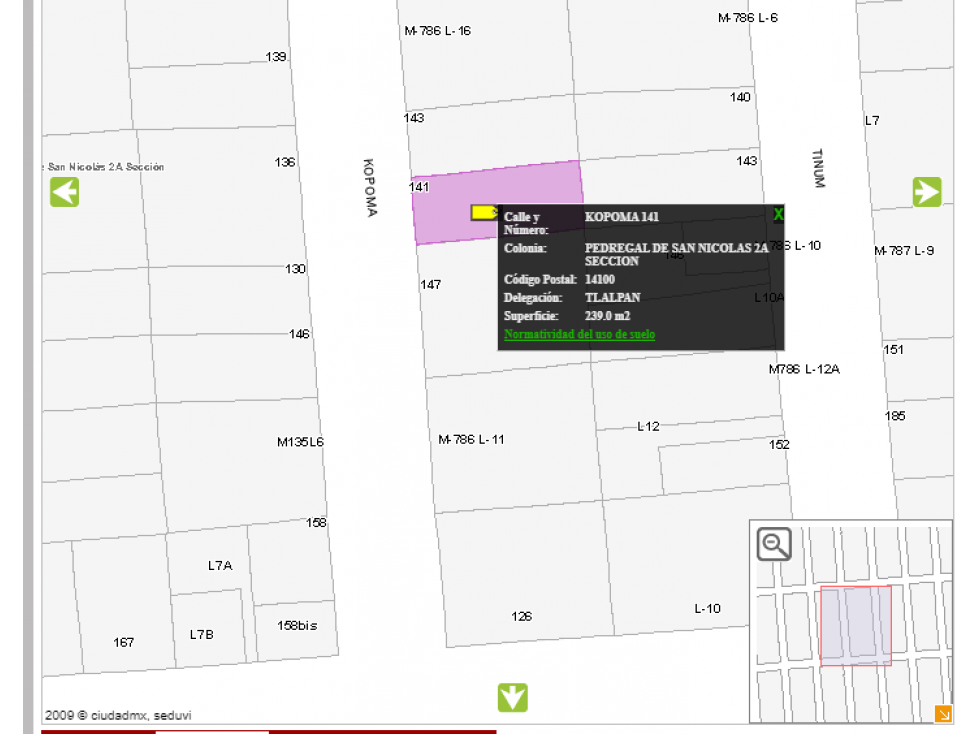Pan the map right with green arrow
The image size is (979, 734).
click(927, 192)
